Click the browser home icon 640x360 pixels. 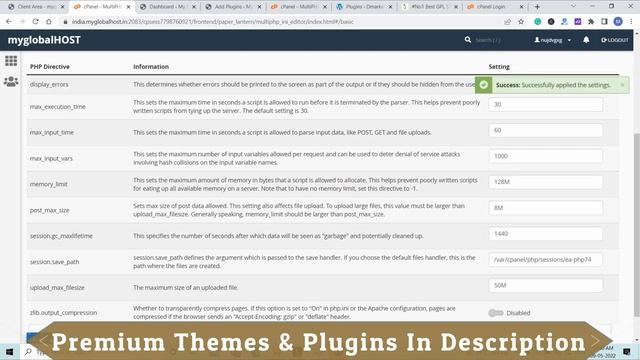[49, 22]
